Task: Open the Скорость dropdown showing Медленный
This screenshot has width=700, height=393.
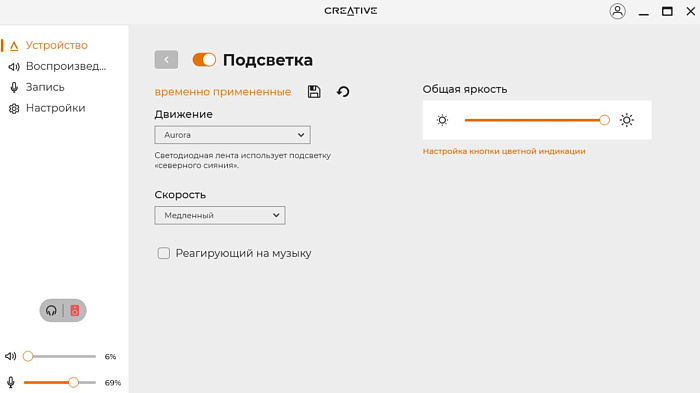Action: tap(220, 215)
